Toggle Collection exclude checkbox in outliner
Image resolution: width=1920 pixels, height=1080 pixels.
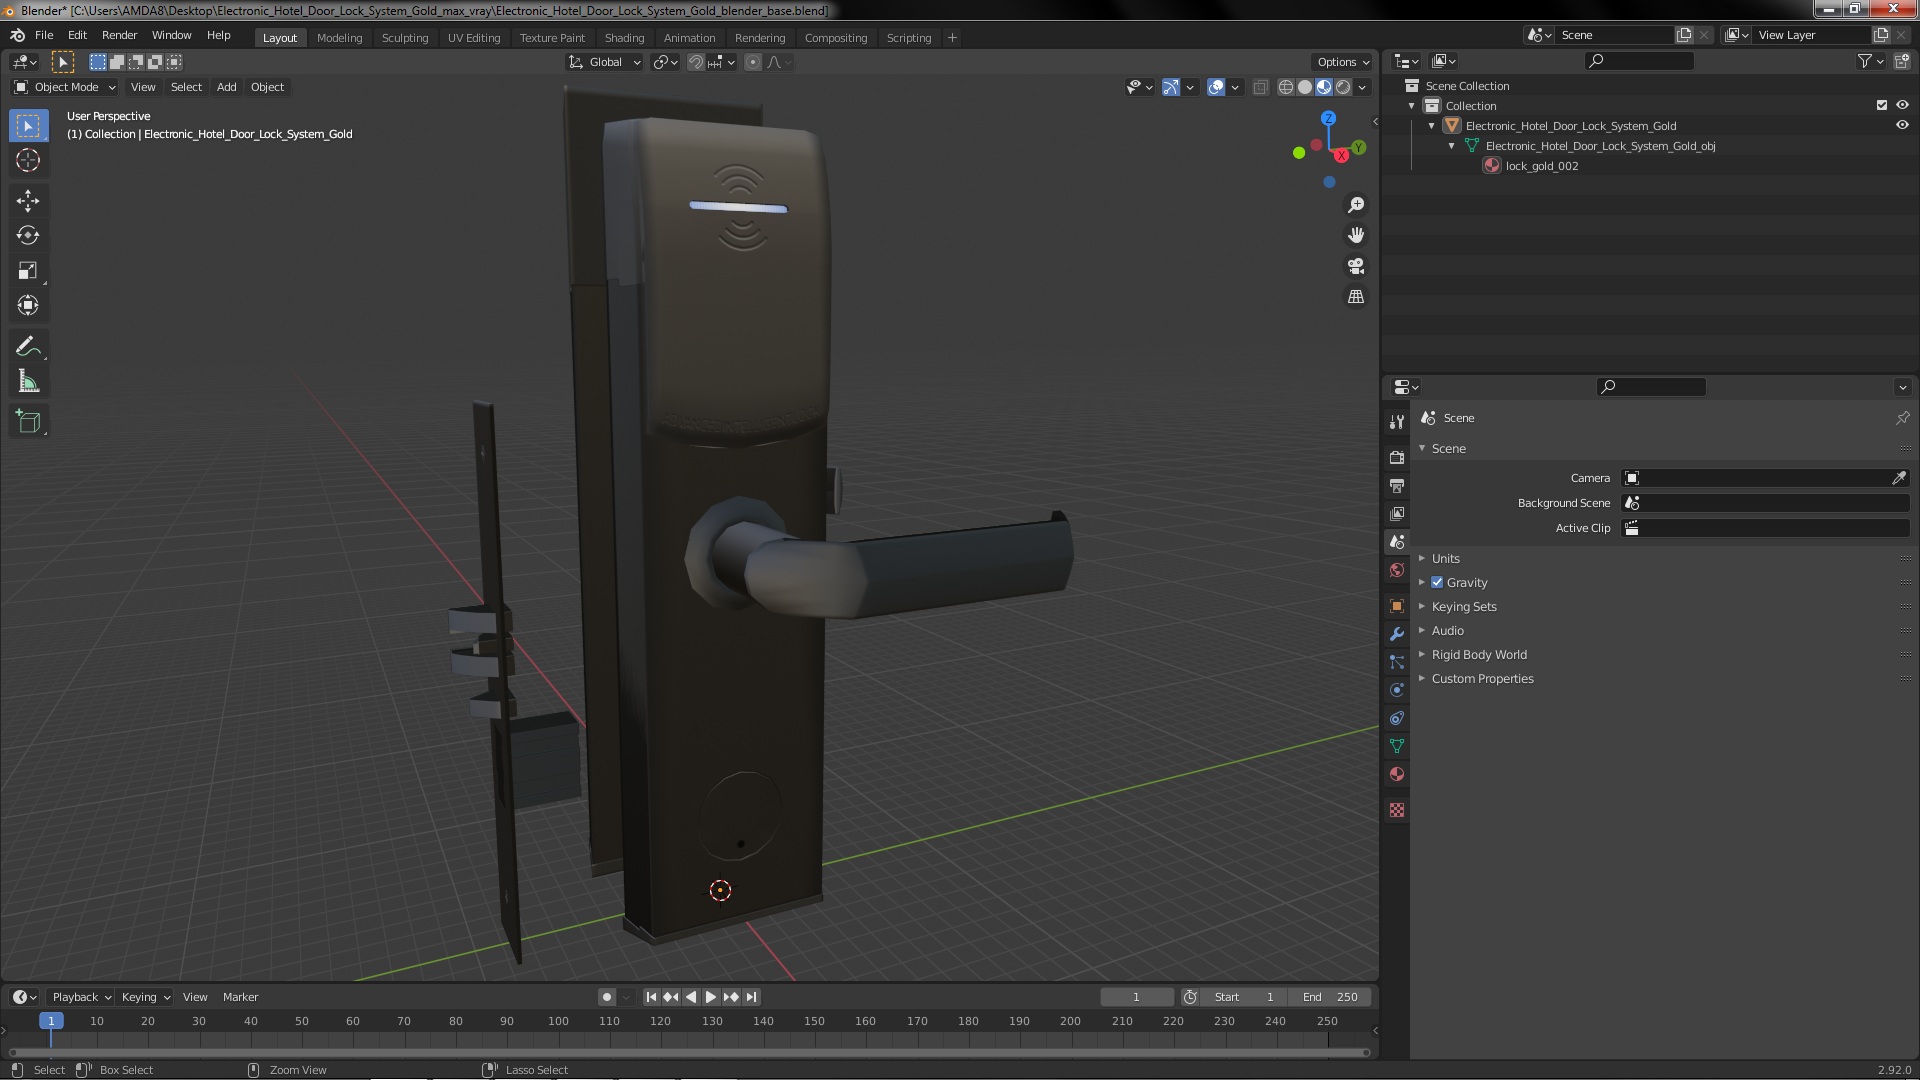[1882, 105]
